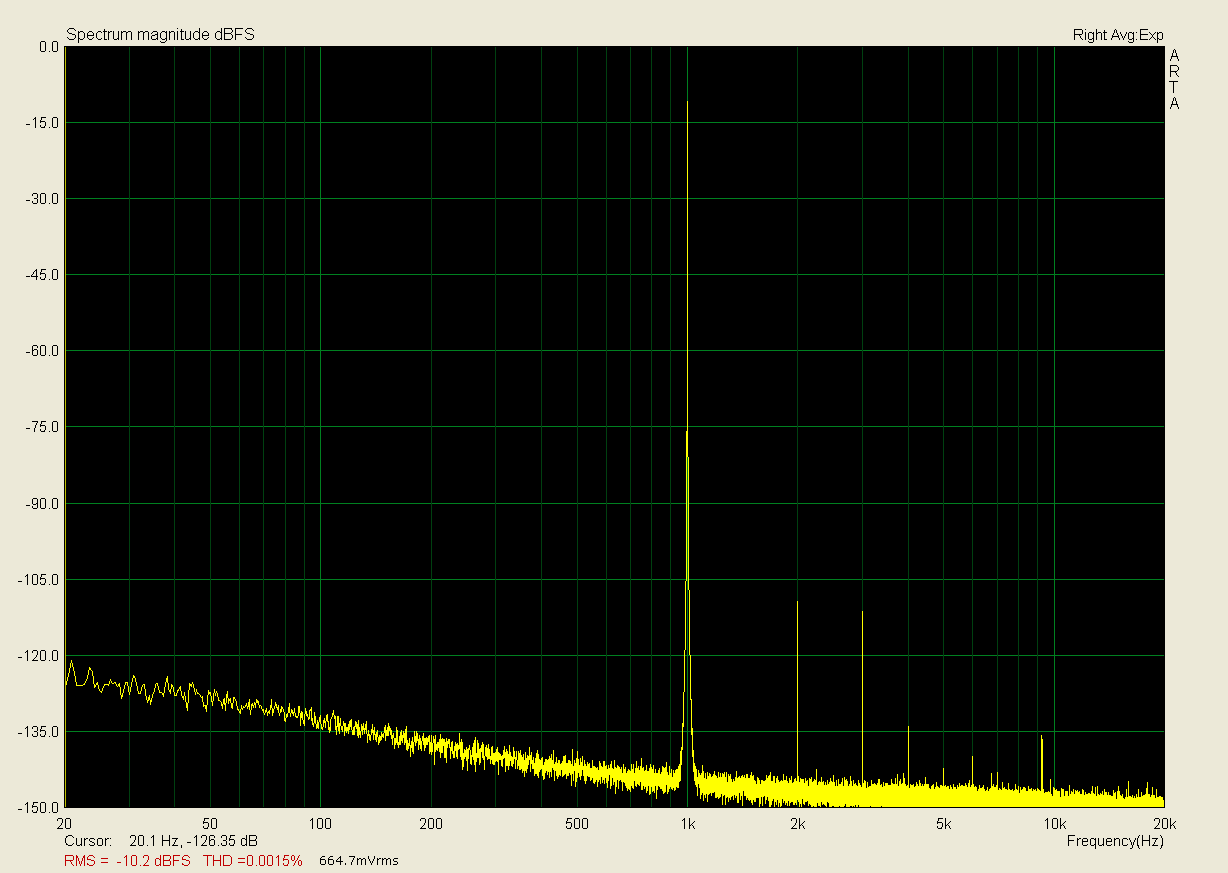Click the cursor readout '20.1 Hz, -126.35 dB'
The height and width of the screenshot is (873, 1228).
point(193,841)
